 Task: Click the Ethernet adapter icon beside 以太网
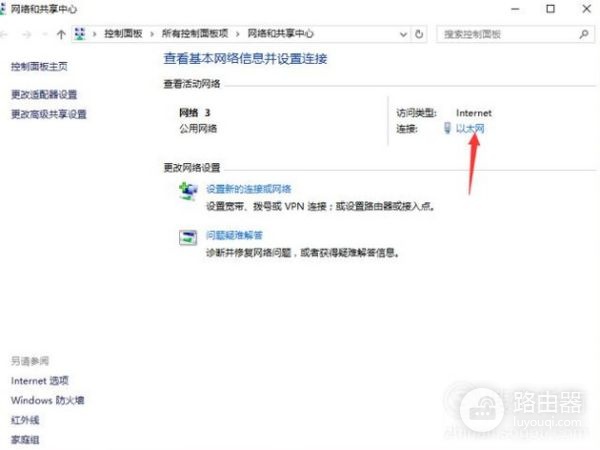[447, 128]
